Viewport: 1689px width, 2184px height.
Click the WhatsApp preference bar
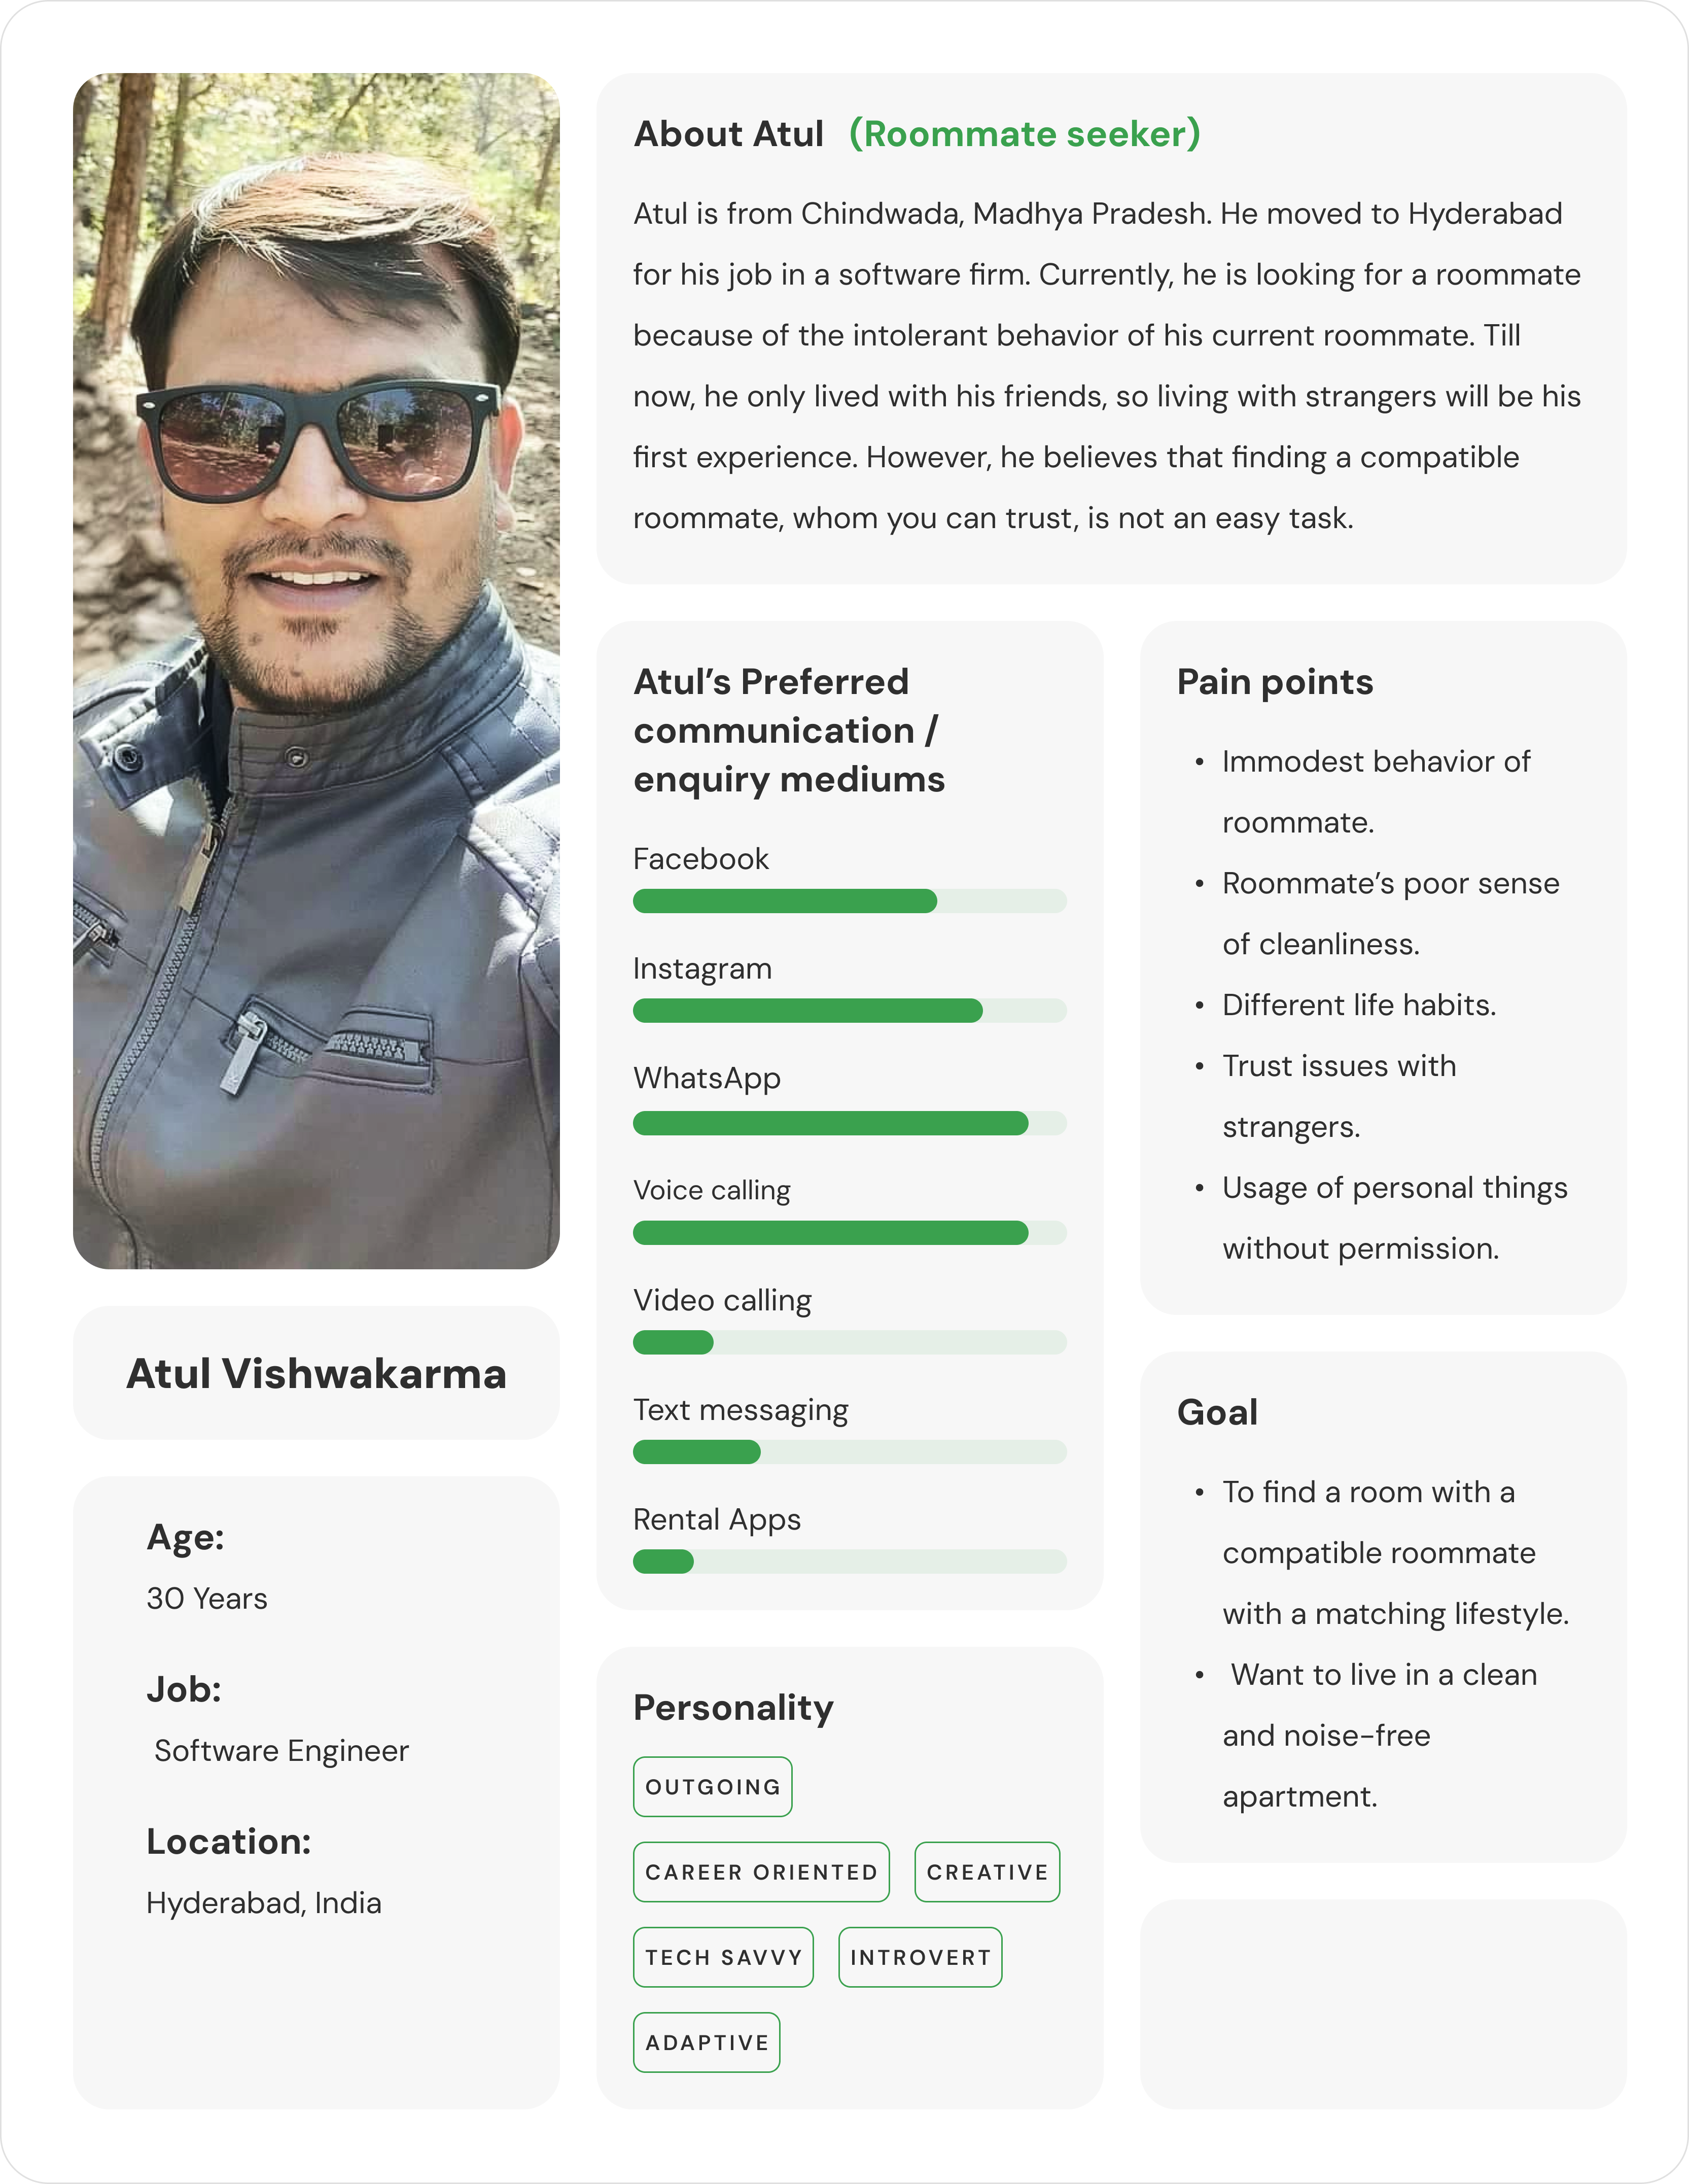(x=849, y=1123)
